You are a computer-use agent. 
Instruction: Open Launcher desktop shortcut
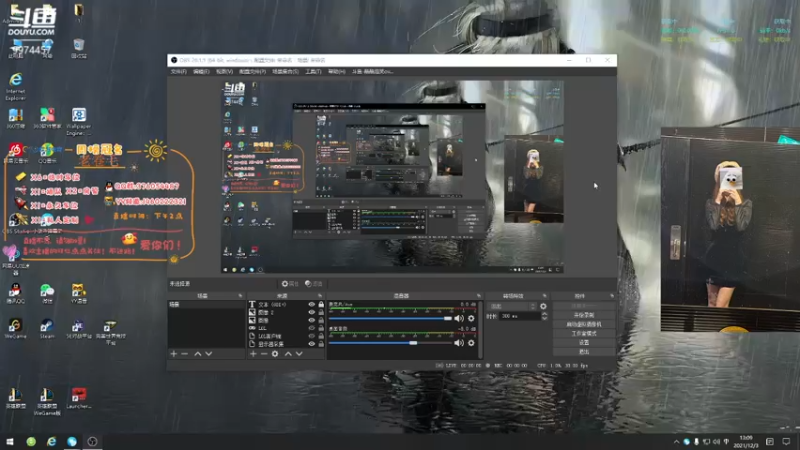coord(79,398)
